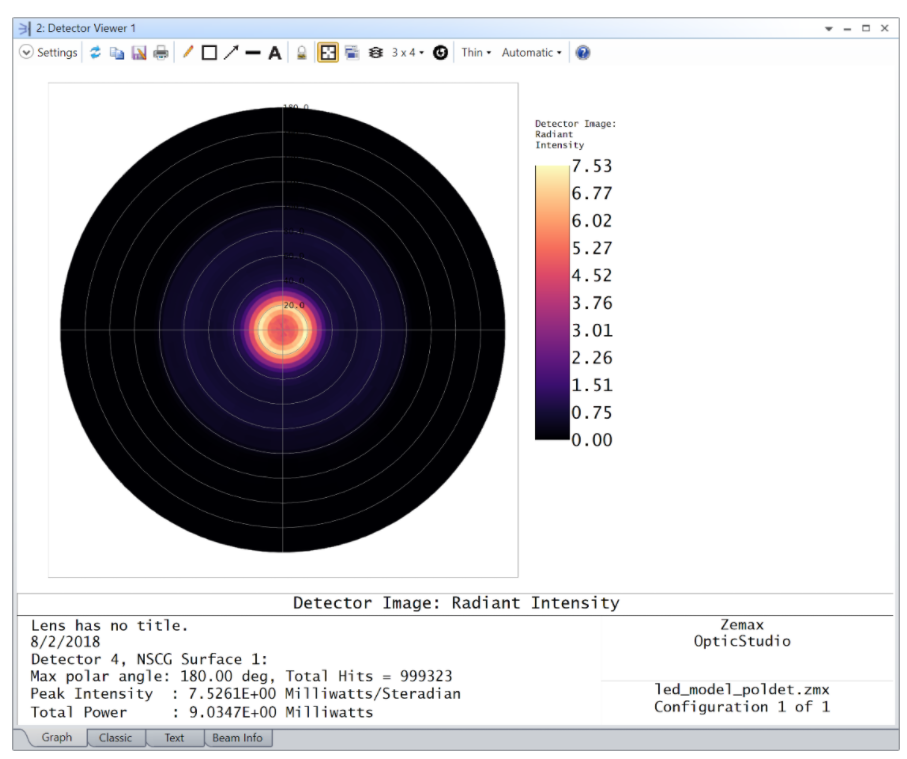This screenshot has width=907, height=759.
Task: Expand the Settings chevron
Action: click(27, 53)
